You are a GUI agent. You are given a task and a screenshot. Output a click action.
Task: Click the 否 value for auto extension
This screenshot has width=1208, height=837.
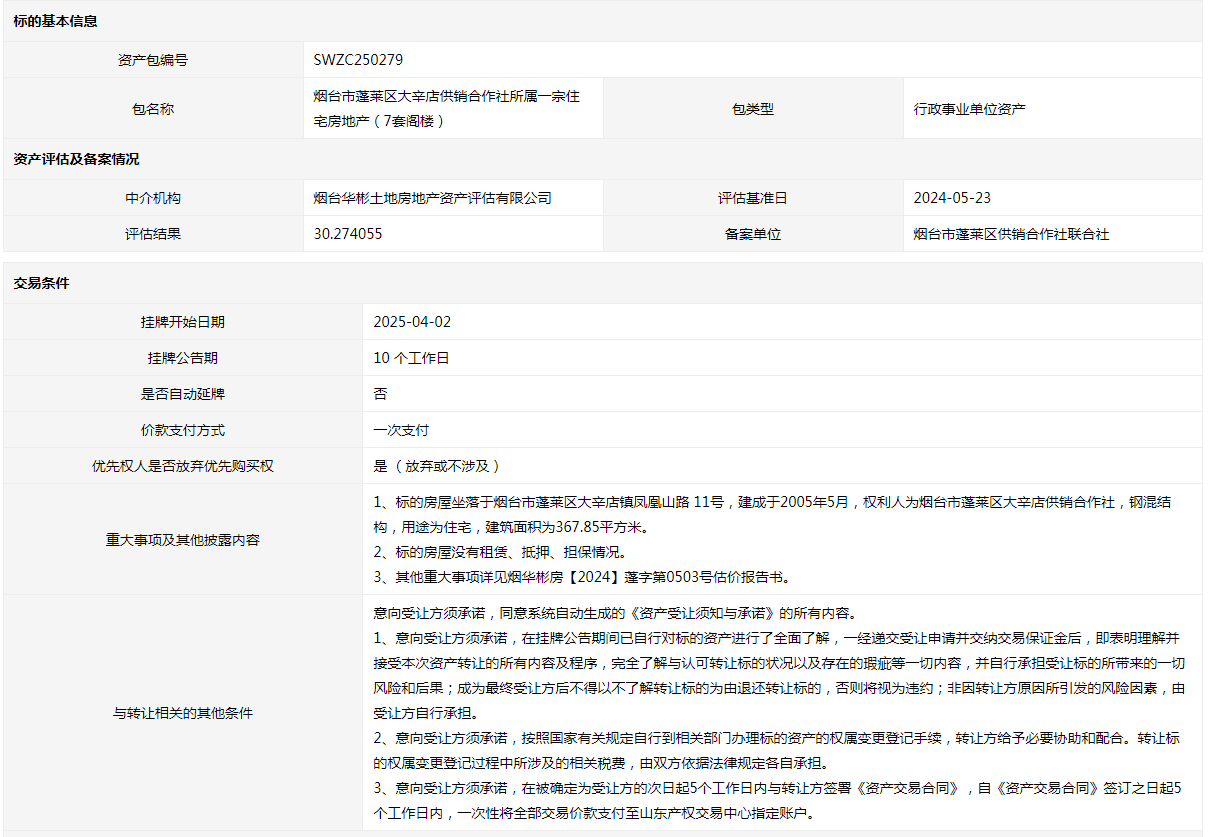[x=380, y=394]
